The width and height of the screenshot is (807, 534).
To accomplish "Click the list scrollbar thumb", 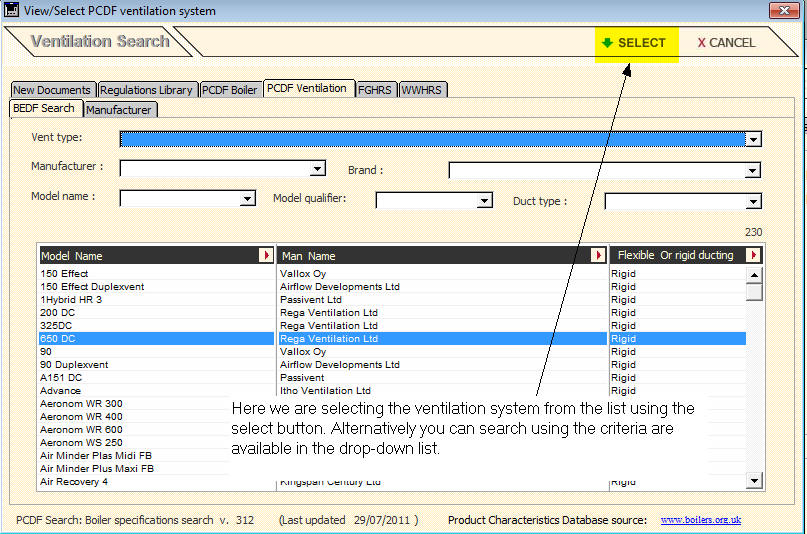I will point(754,292).
